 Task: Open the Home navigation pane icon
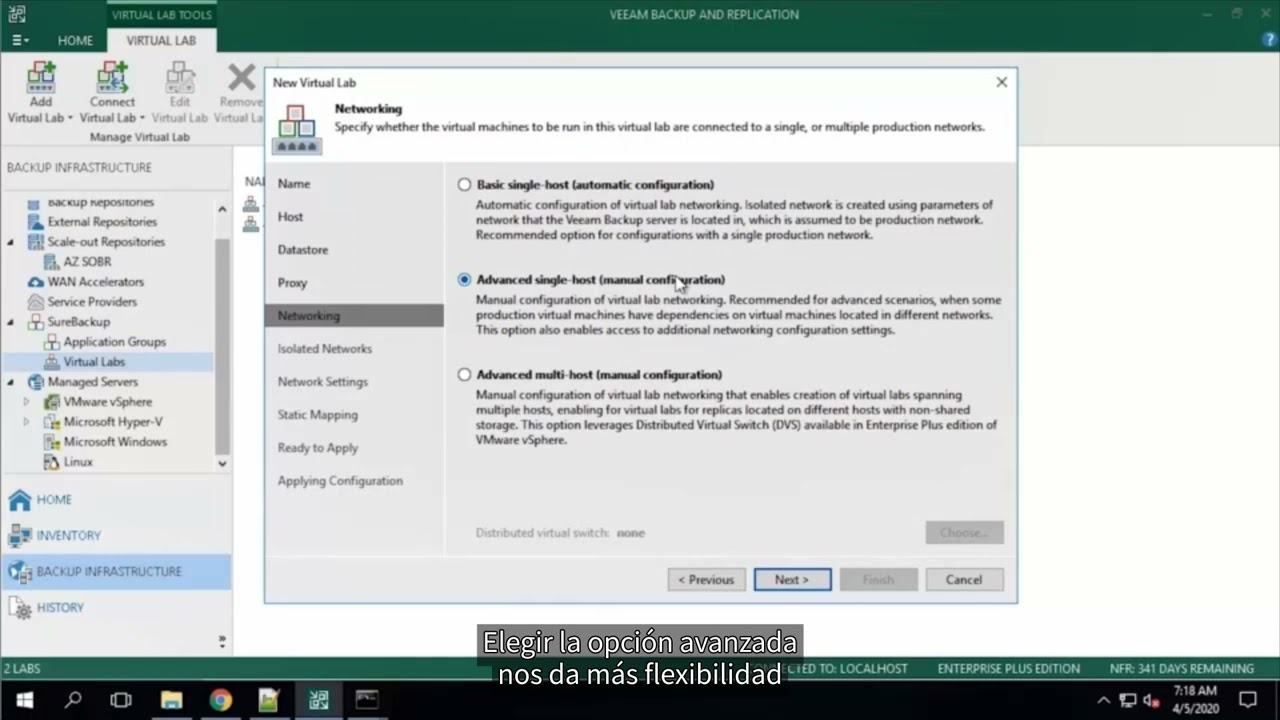[19, 499]
